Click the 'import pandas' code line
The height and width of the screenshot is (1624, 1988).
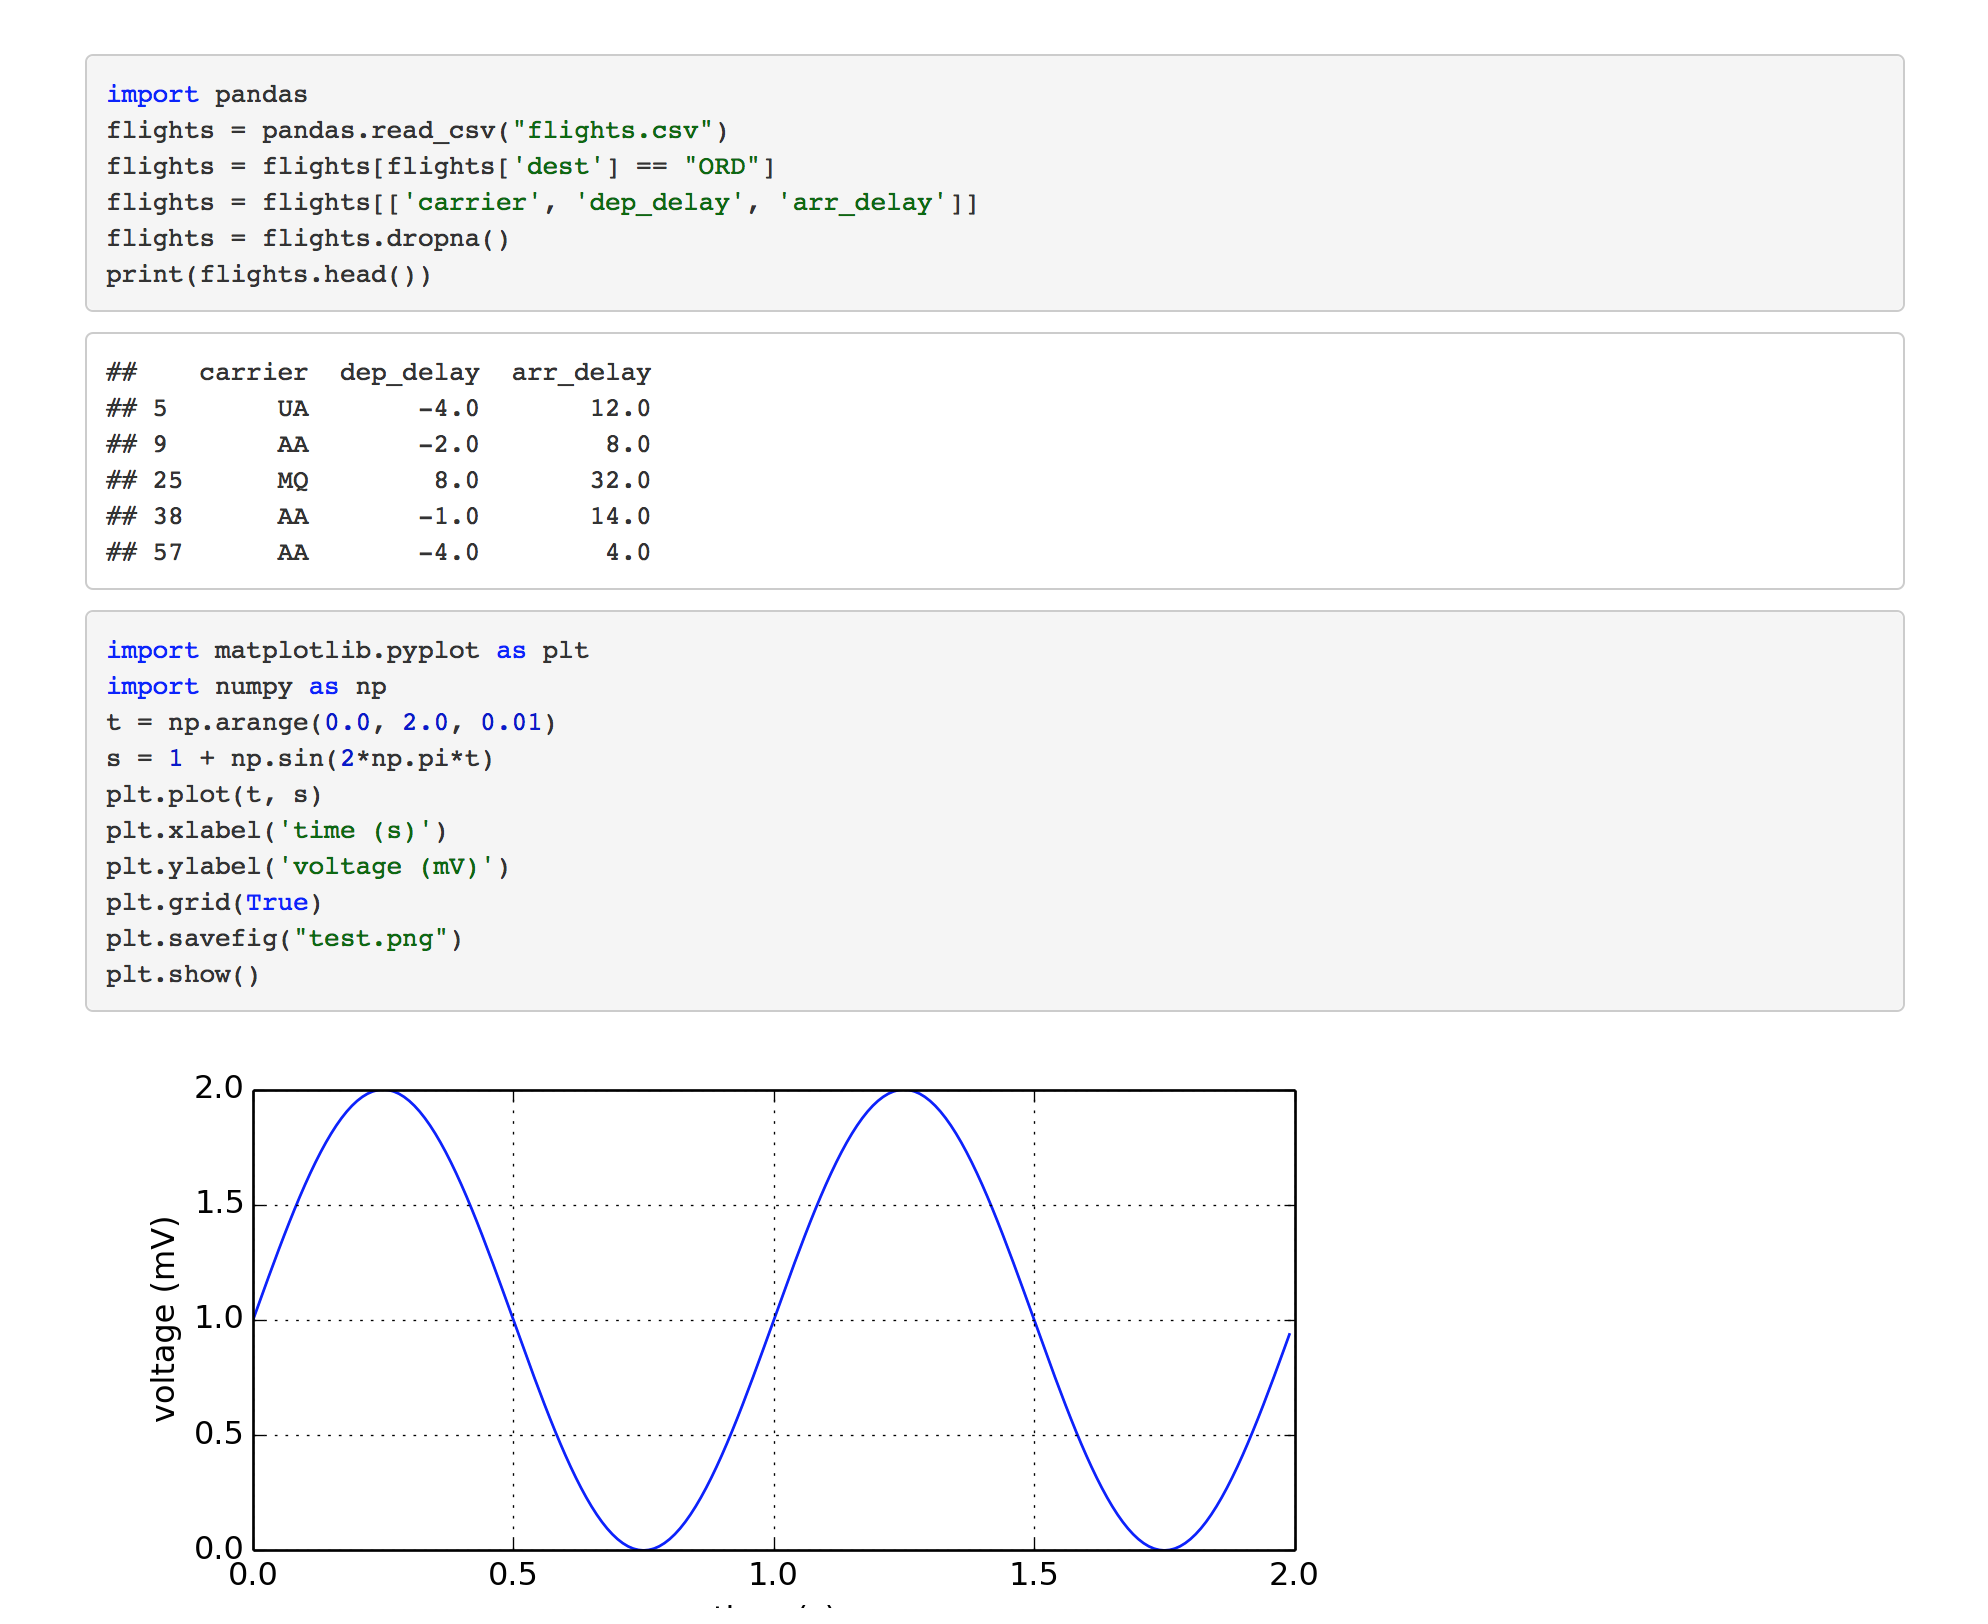coord(206,94)
